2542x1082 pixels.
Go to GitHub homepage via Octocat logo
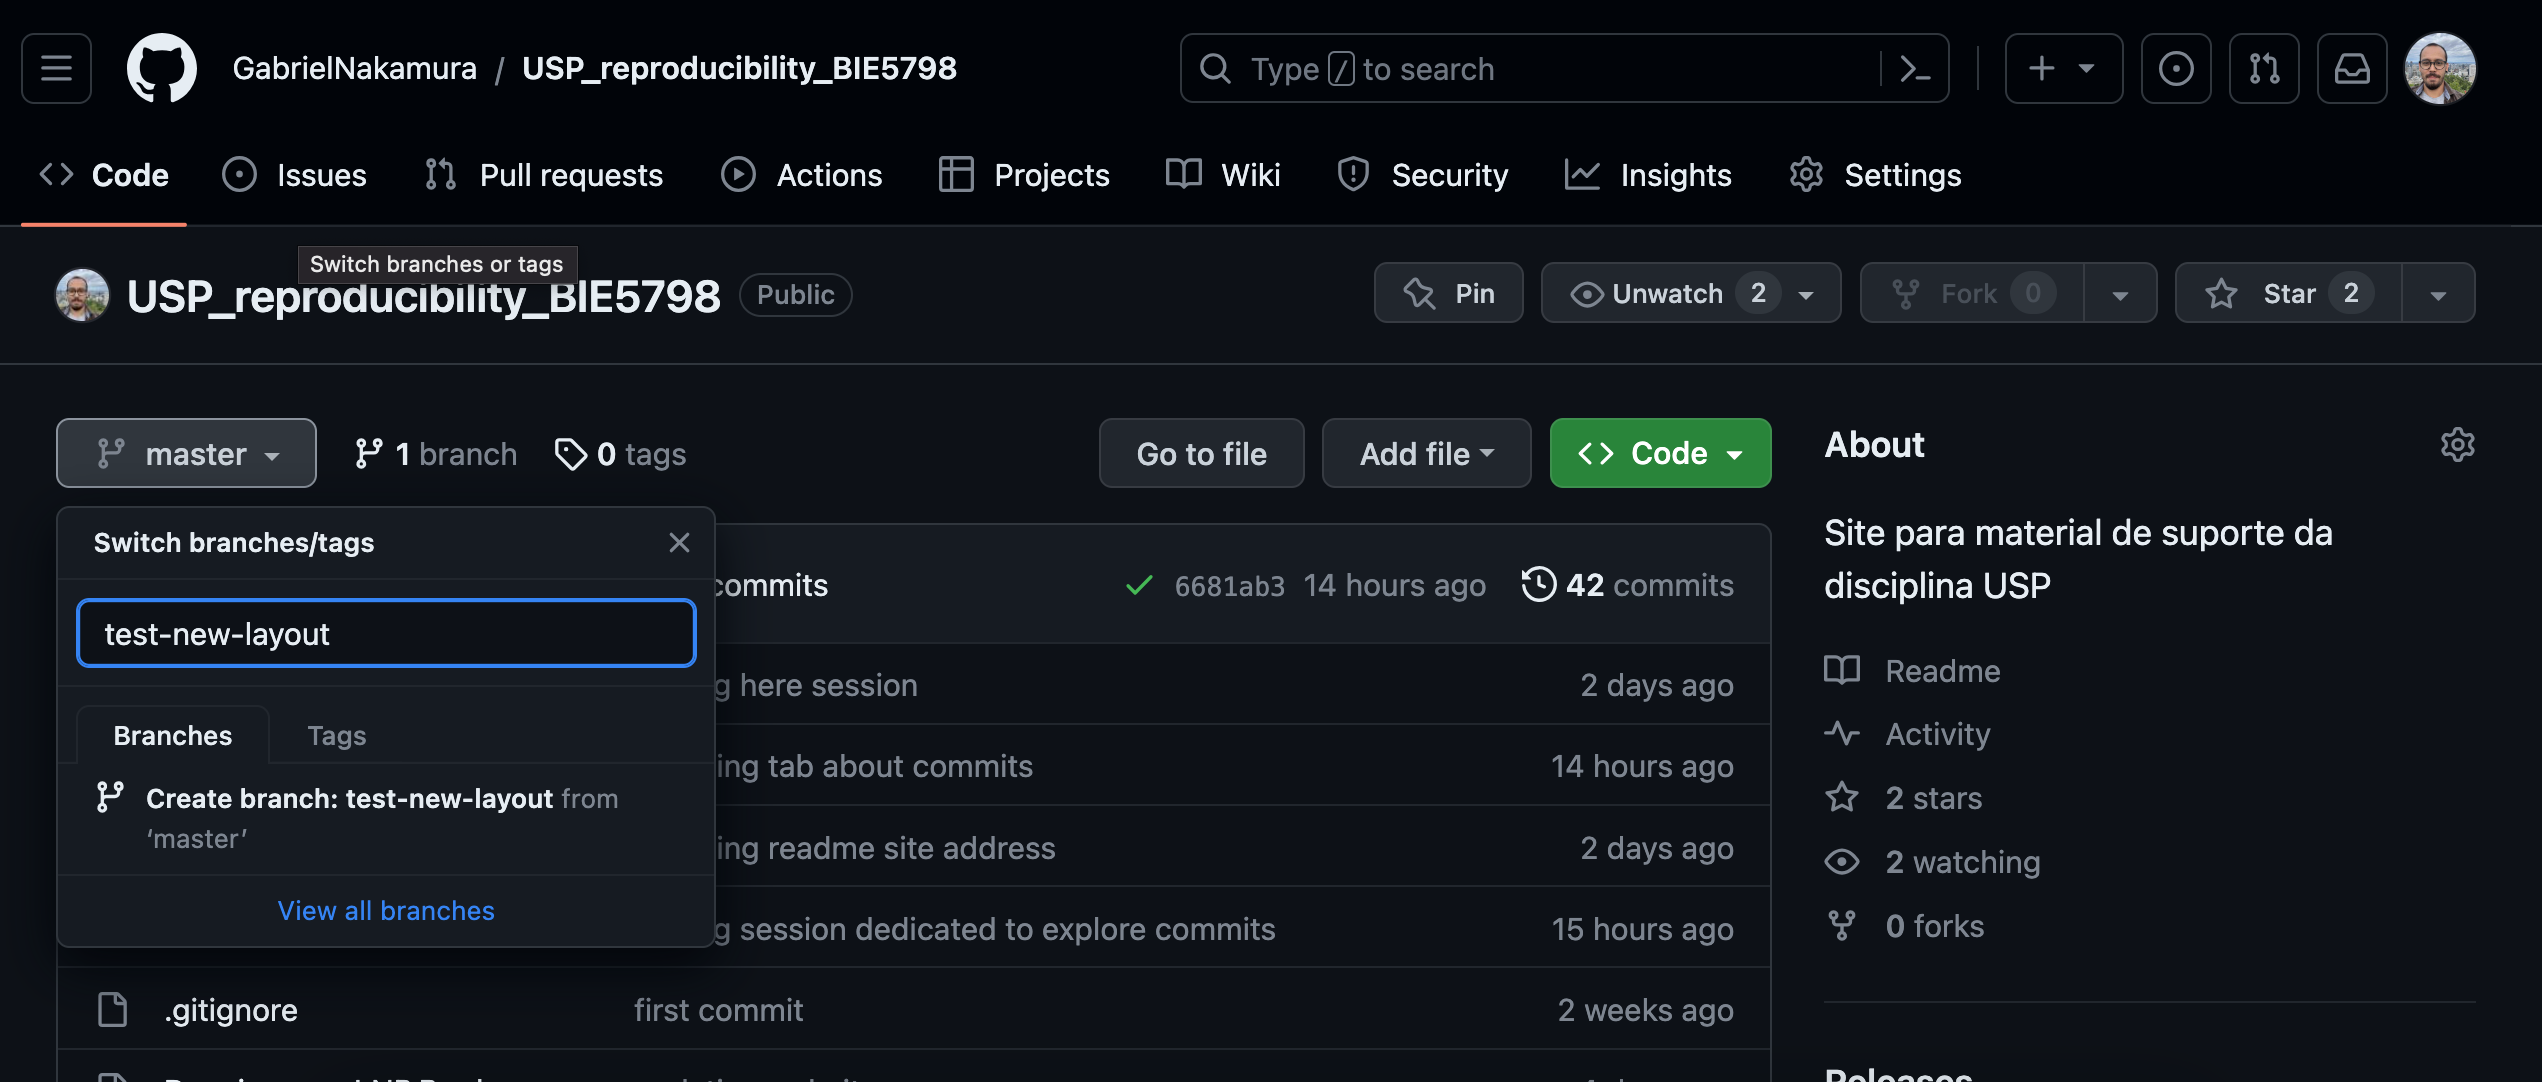tap(162, 68)
